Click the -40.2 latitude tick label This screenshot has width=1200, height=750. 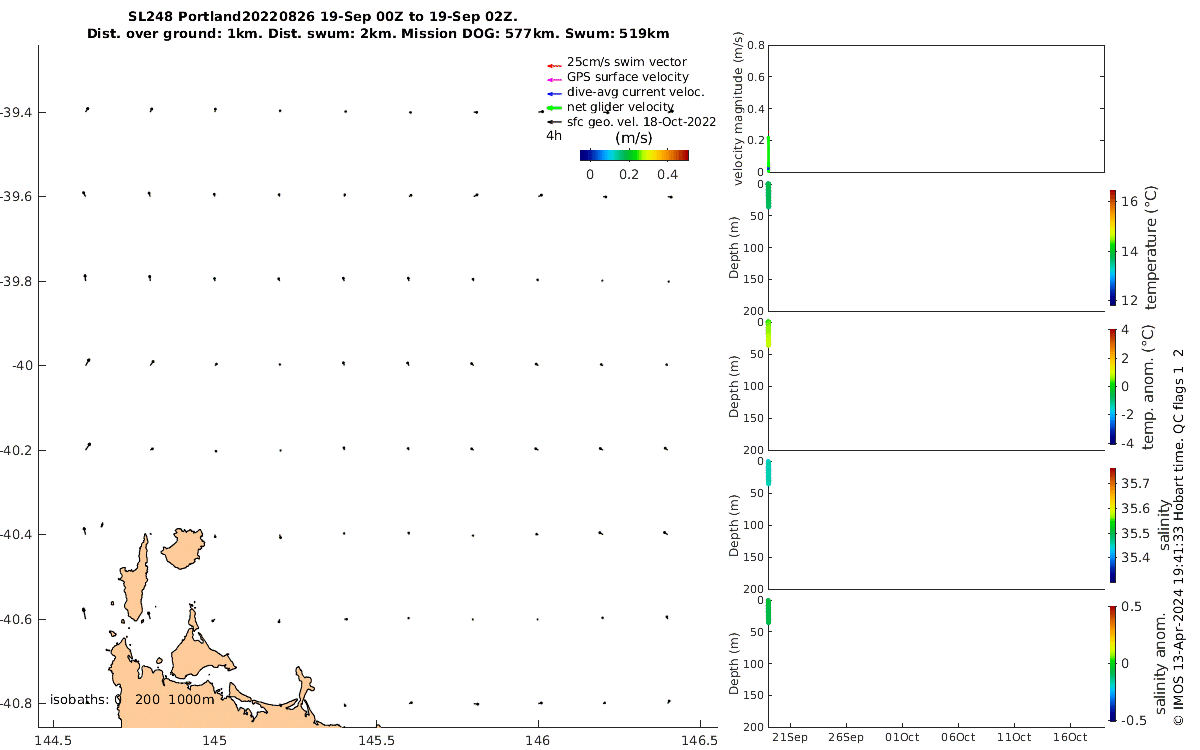(x=16, y=450)
